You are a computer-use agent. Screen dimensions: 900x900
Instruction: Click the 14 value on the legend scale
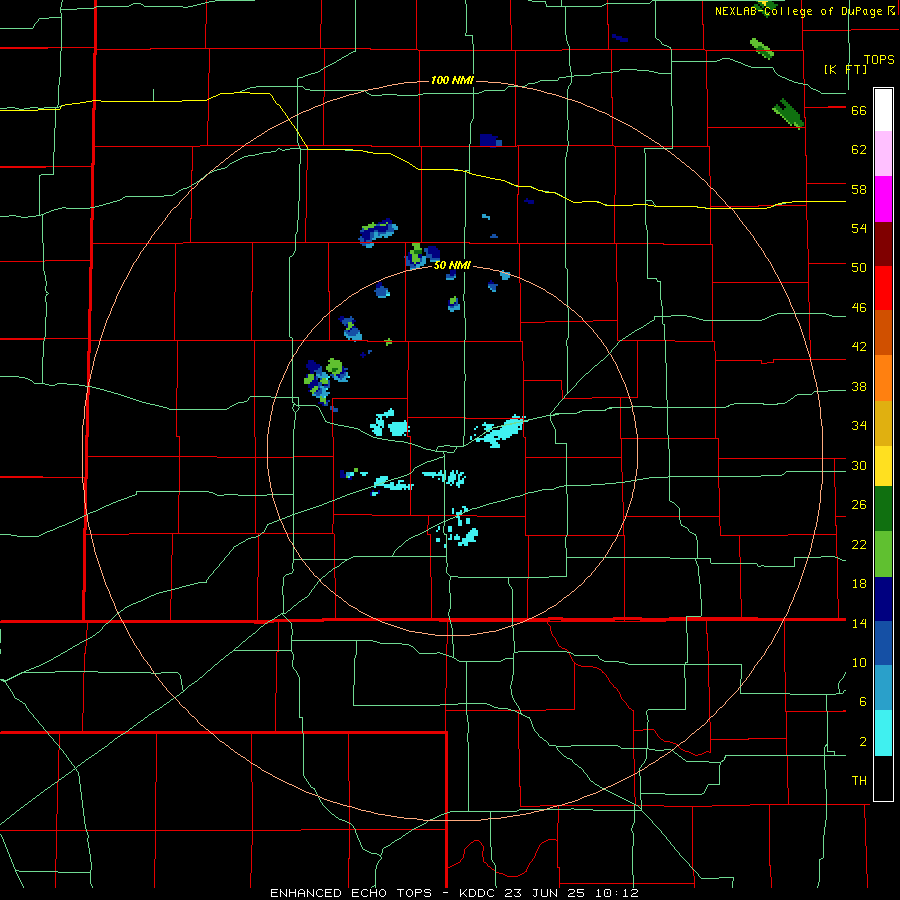[x=859, y=623]
